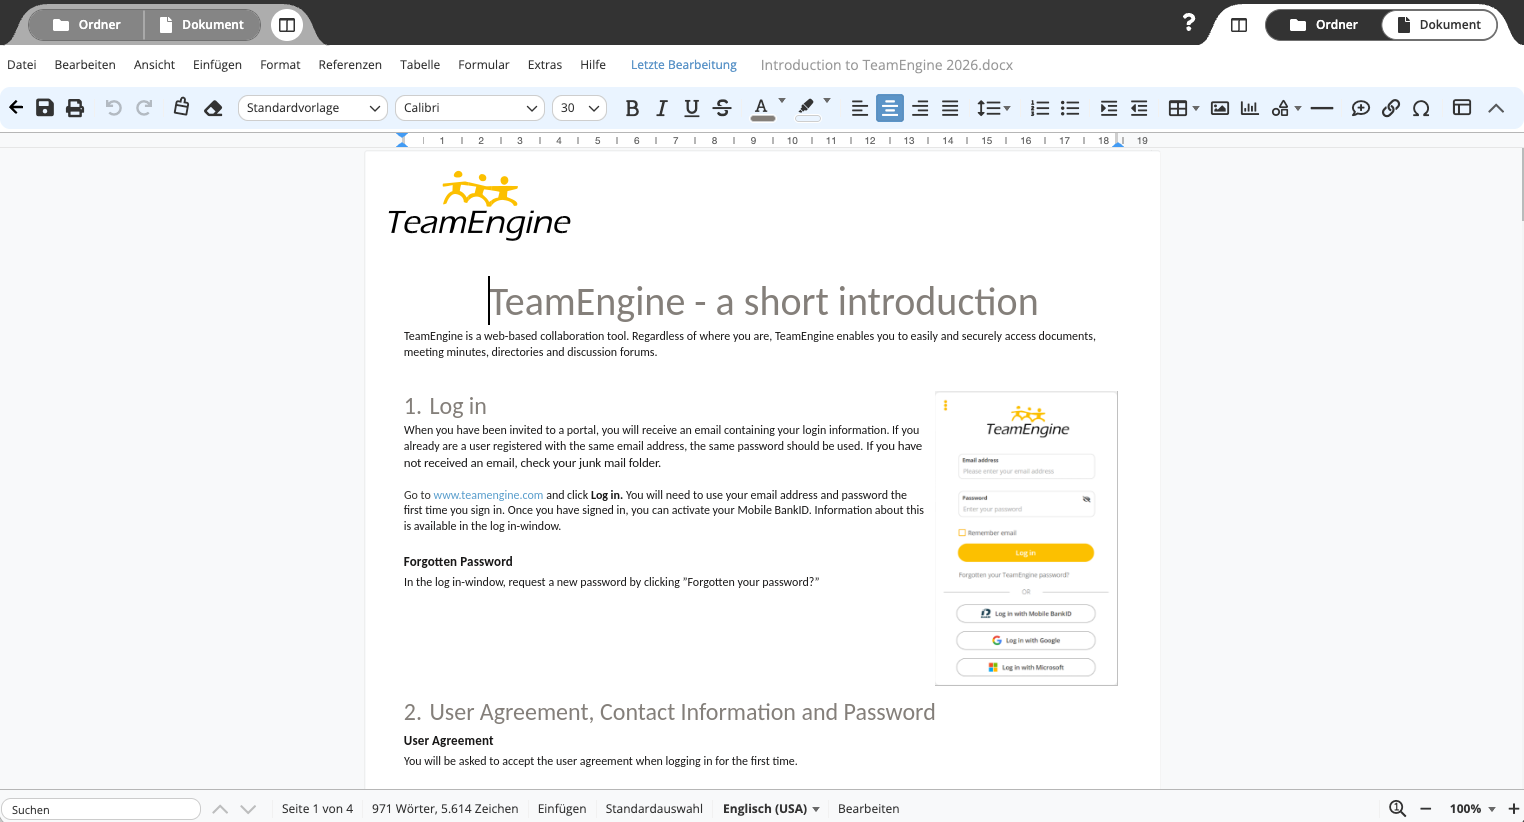Image resolution: width=1524 pixels, height=822 pixels.
Task: Click the right-side Dokument button
Action: 1439,25
